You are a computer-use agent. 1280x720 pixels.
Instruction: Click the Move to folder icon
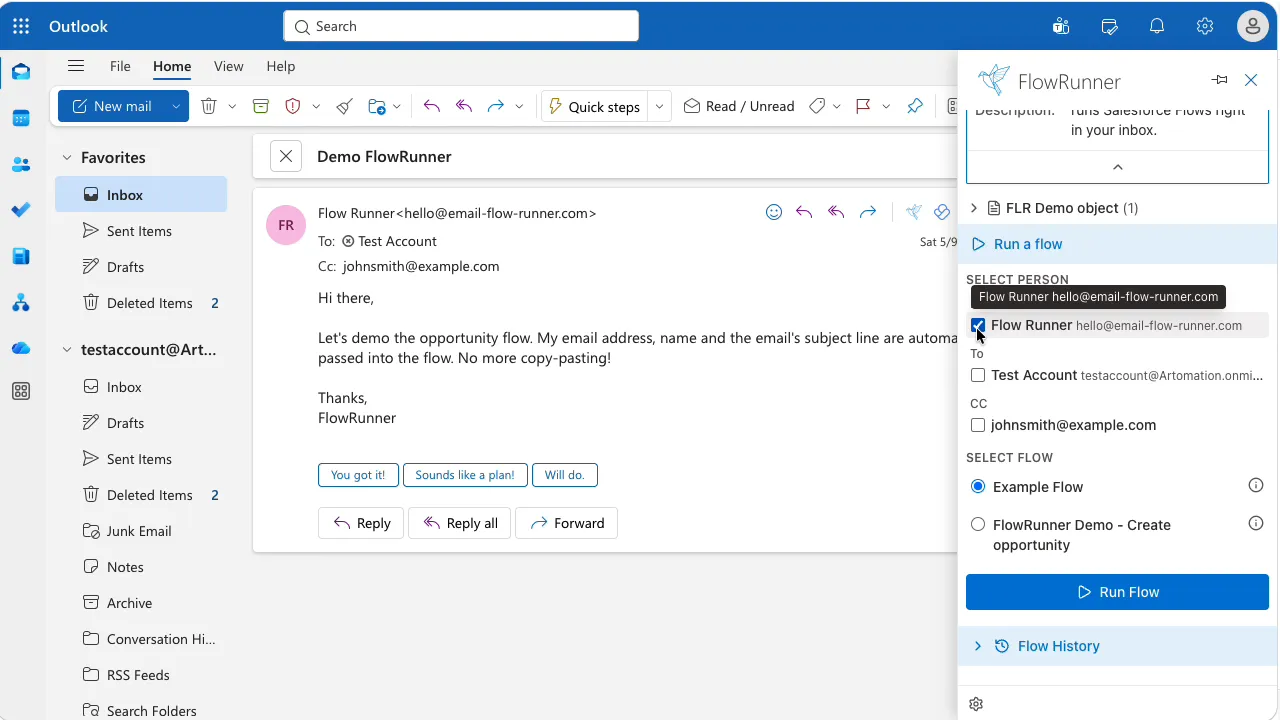377,106
